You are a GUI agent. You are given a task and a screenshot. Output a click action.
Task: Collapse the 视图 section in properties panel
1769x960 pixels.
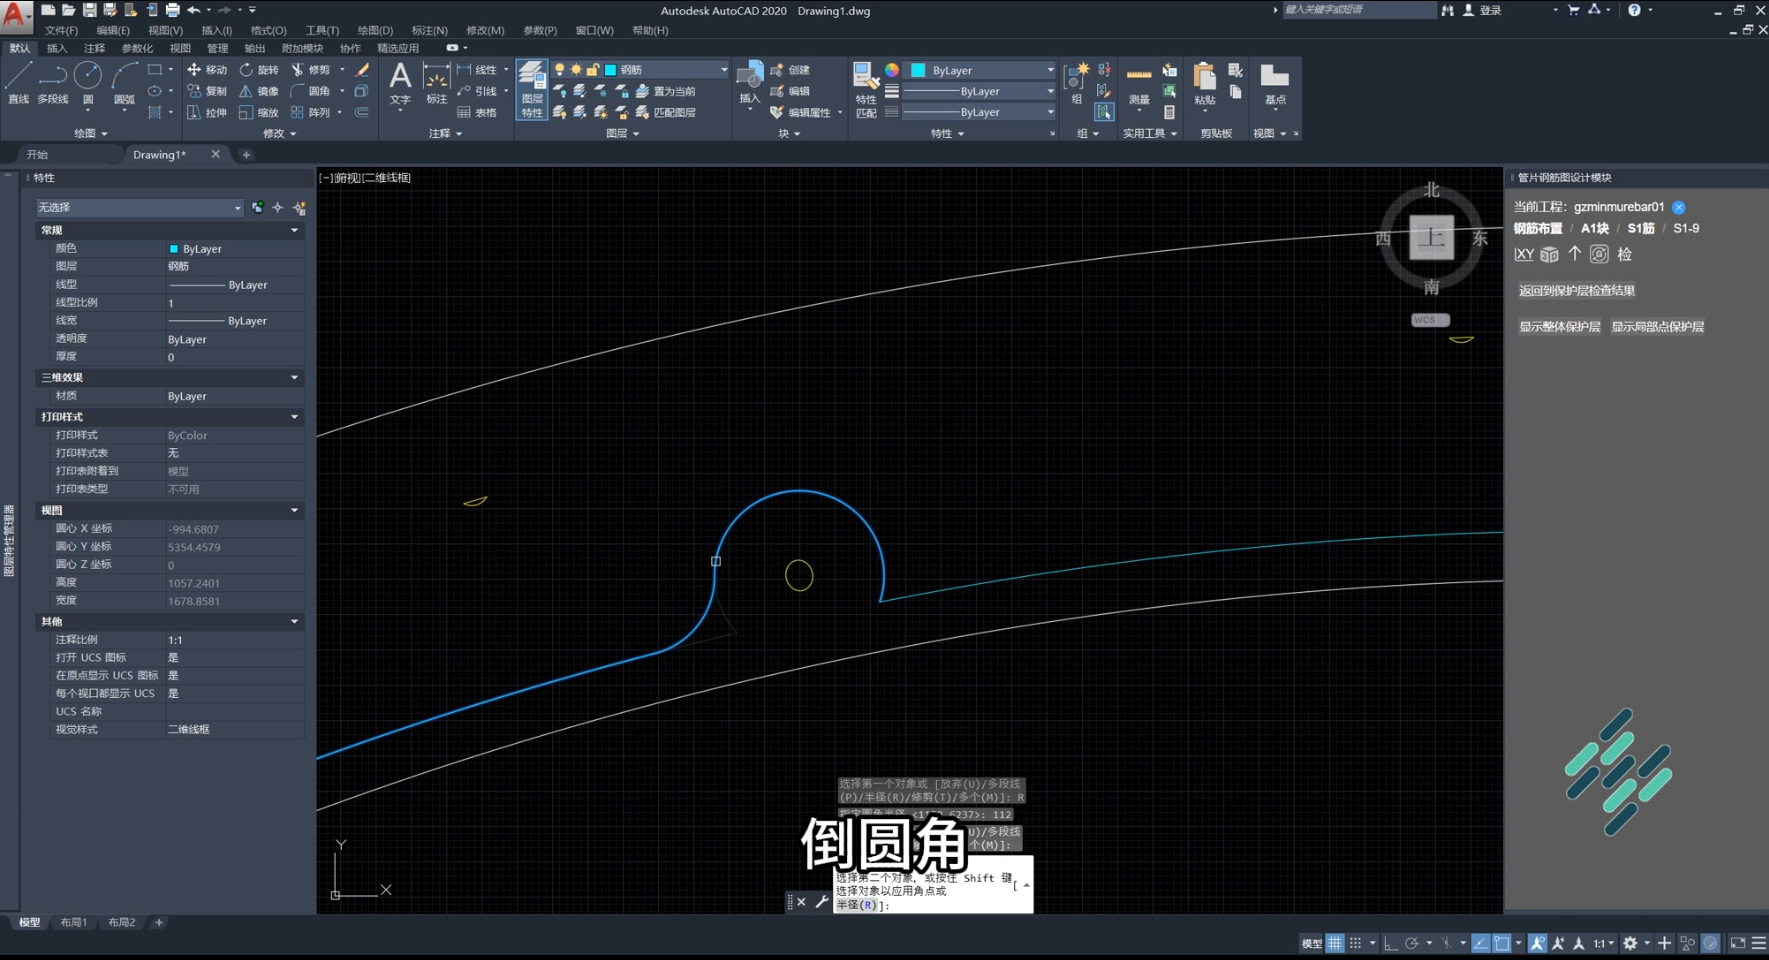(294, 510)
